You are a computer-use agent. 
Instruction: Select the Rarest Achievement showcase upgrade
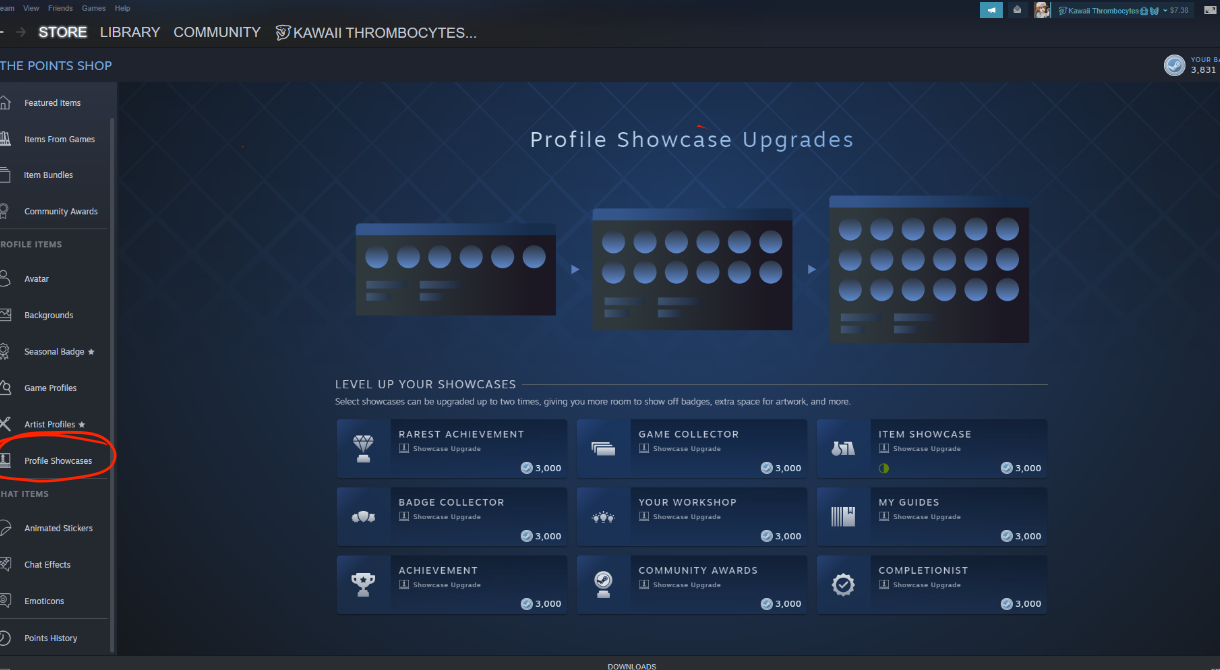[452, 448]
